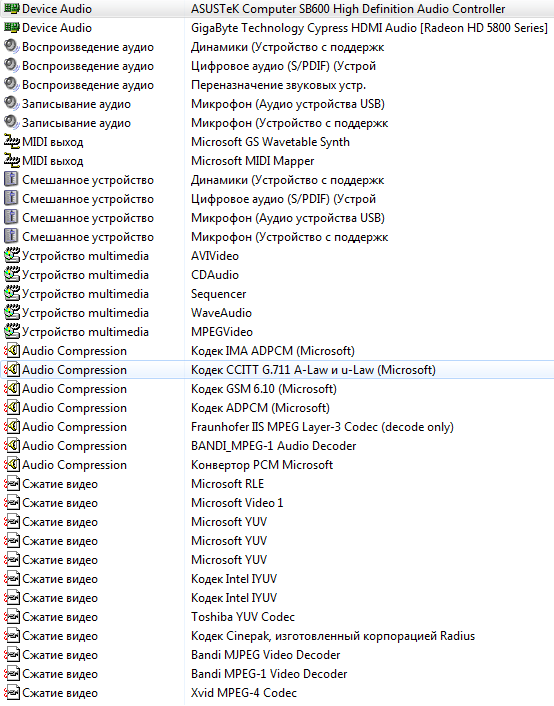Click the text Microsoft RLE
The image size is (554, 706).
[x=227, y=484]
